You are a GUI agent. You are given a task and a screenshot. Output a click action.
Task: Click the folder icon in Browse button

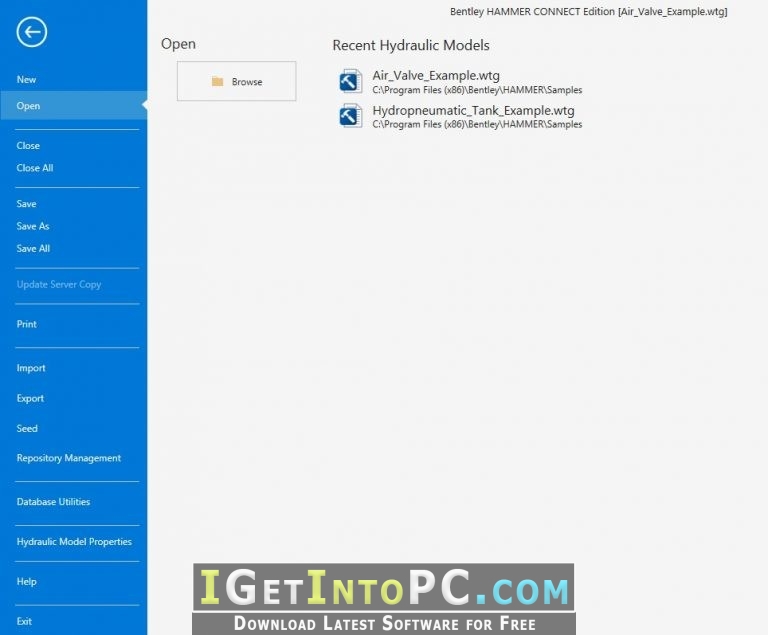coord(217,81)
